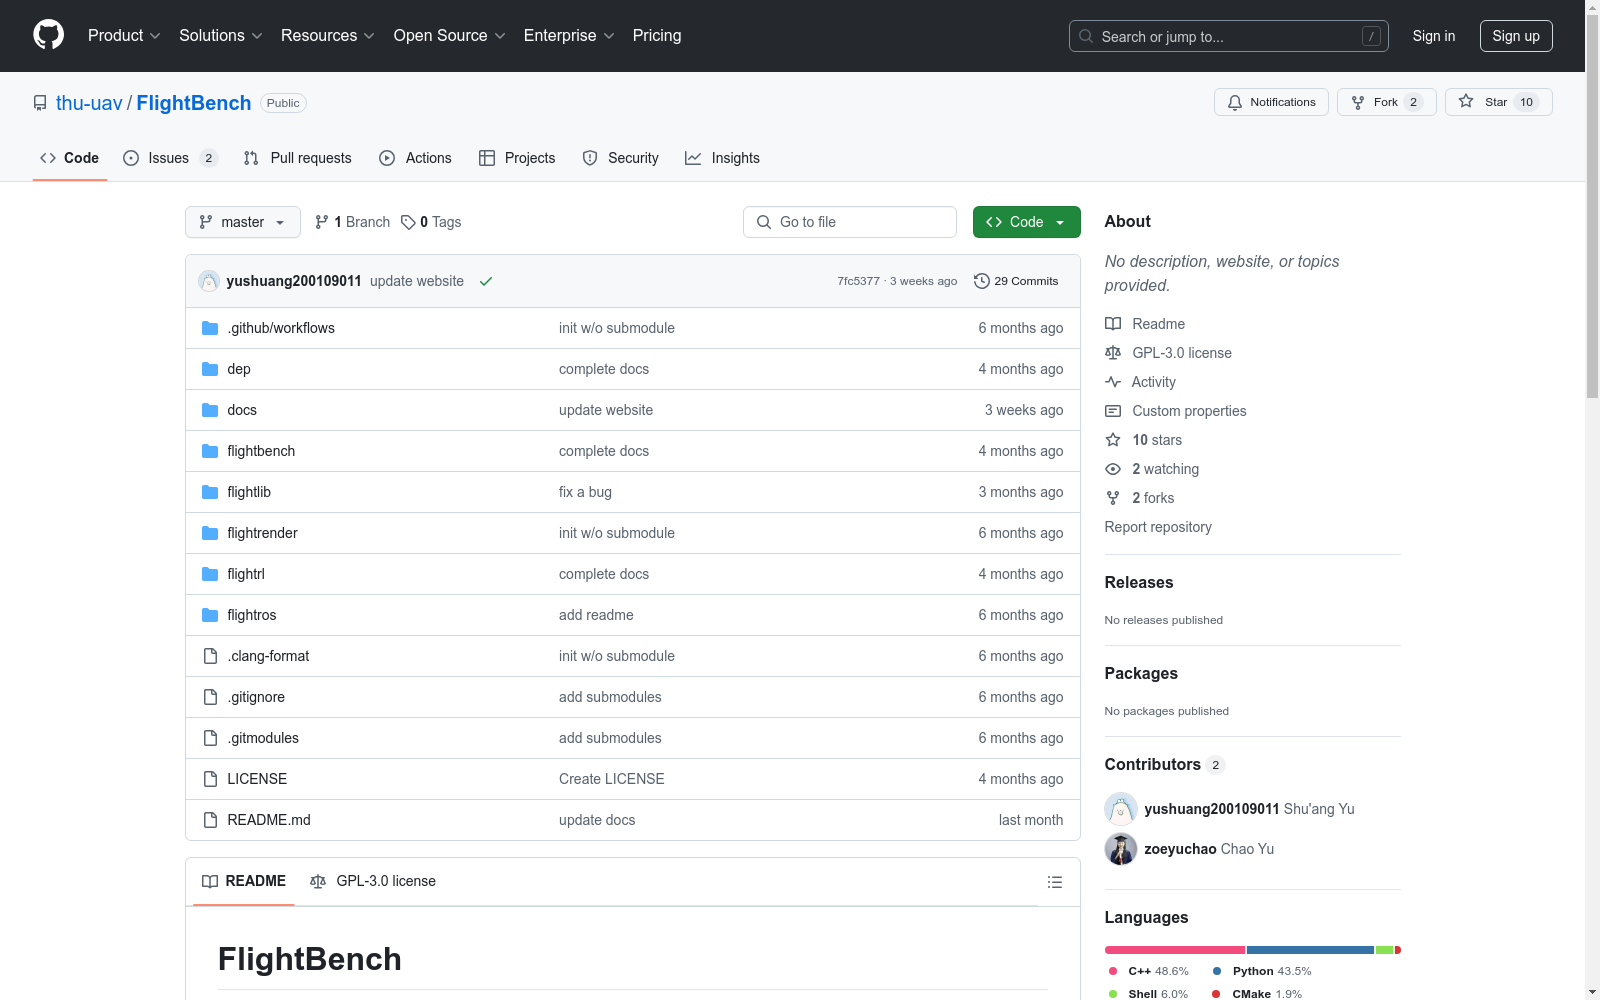This screenshot has height=1000, width=1600.
Task: Click Sign in
Action: point(1434,36)
